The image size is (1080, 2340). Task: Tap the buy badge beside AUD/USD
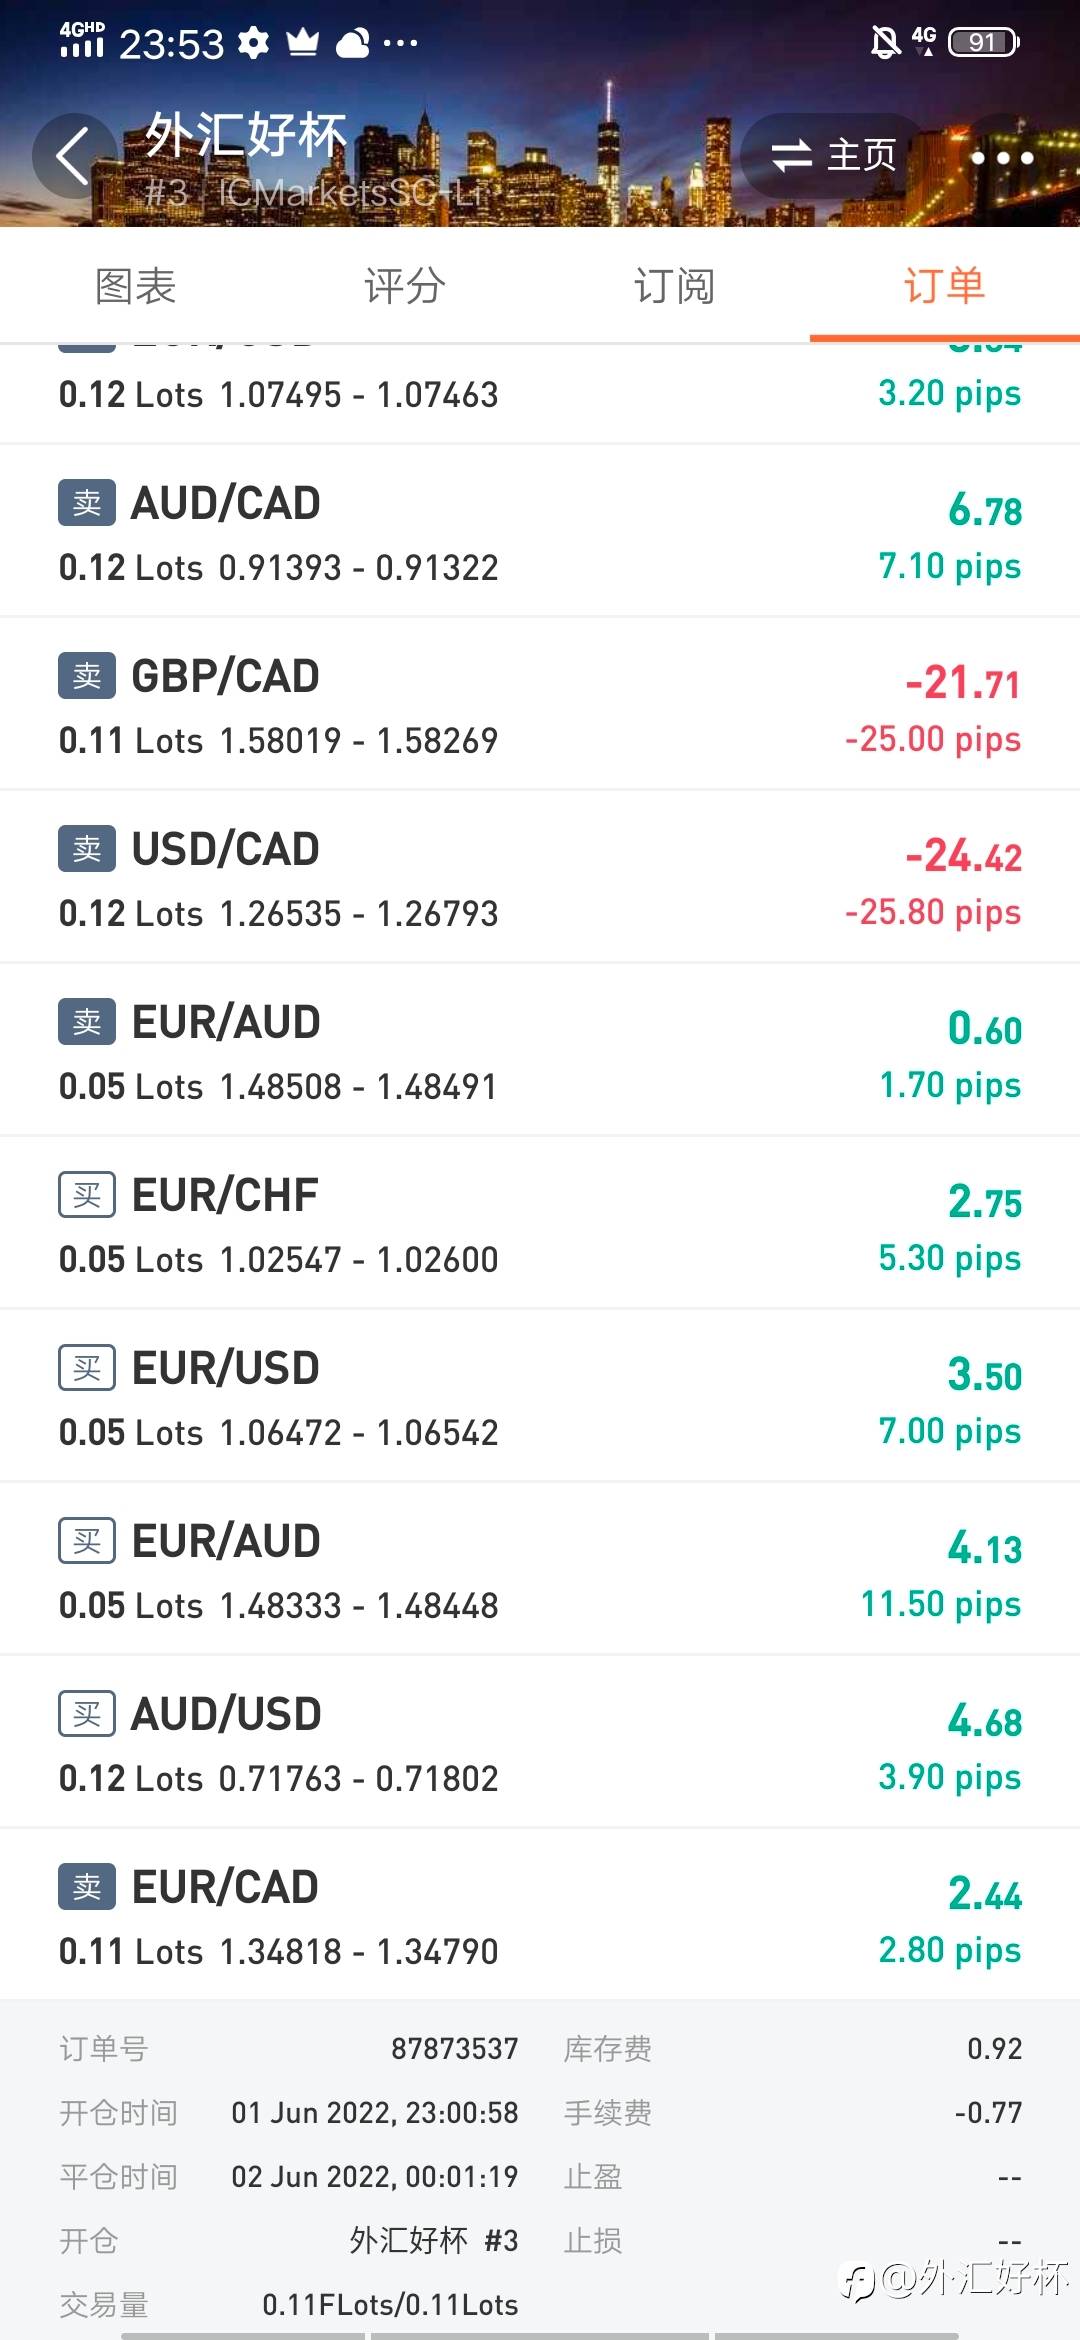pos(87,1714)
